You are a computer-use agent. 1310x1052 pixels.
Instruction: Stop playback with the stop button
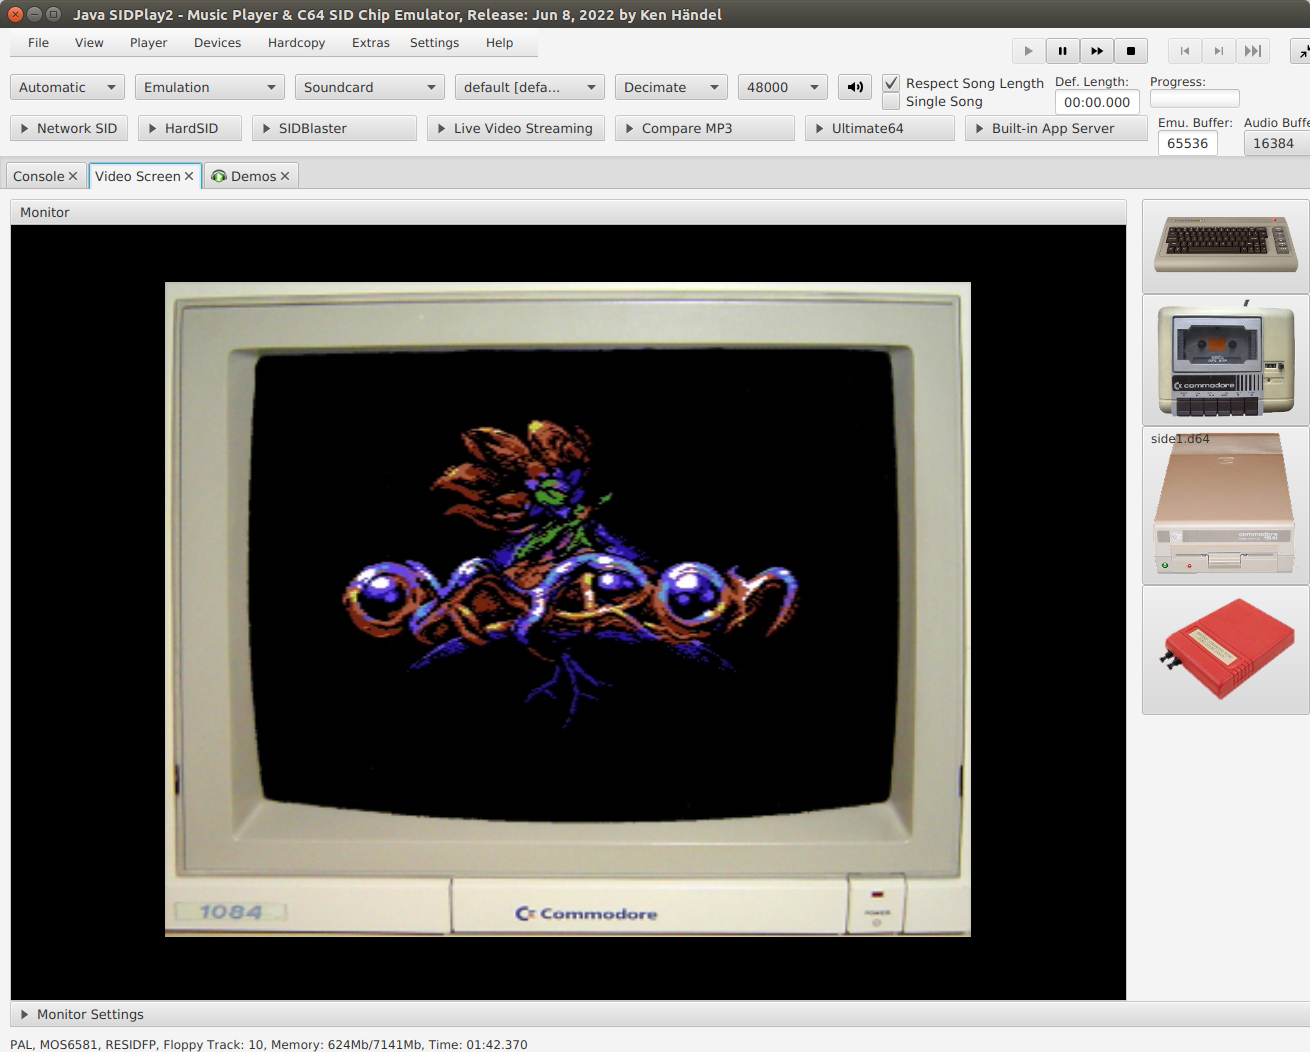pyautogui.click(x=1131, y=51)
